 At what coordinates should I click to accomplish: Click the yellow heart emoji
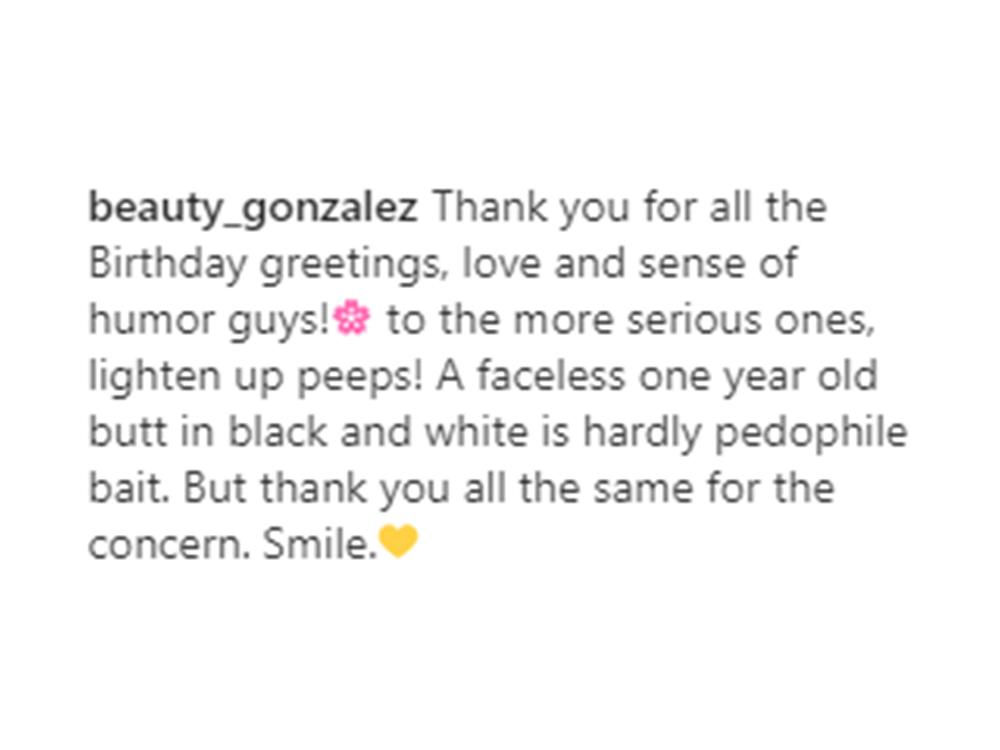point(398,544)
